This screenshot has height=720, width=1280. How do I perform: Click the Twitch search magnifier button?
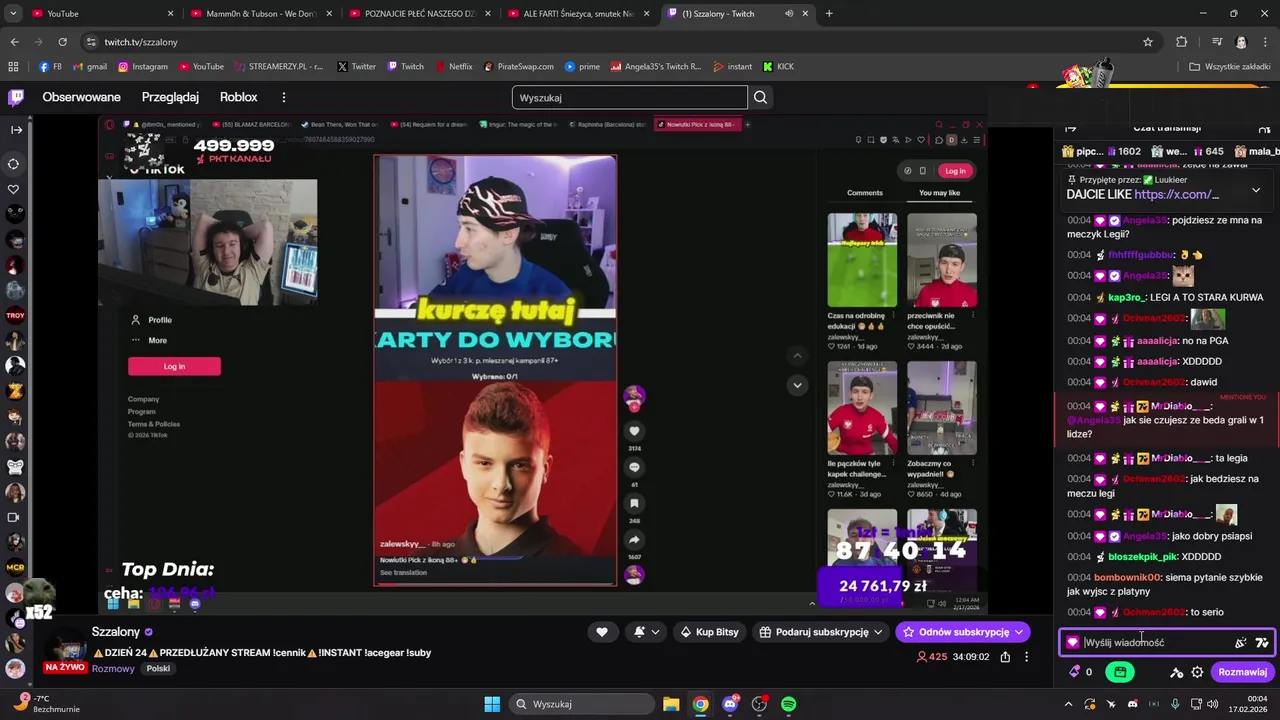tap(760, 97)
